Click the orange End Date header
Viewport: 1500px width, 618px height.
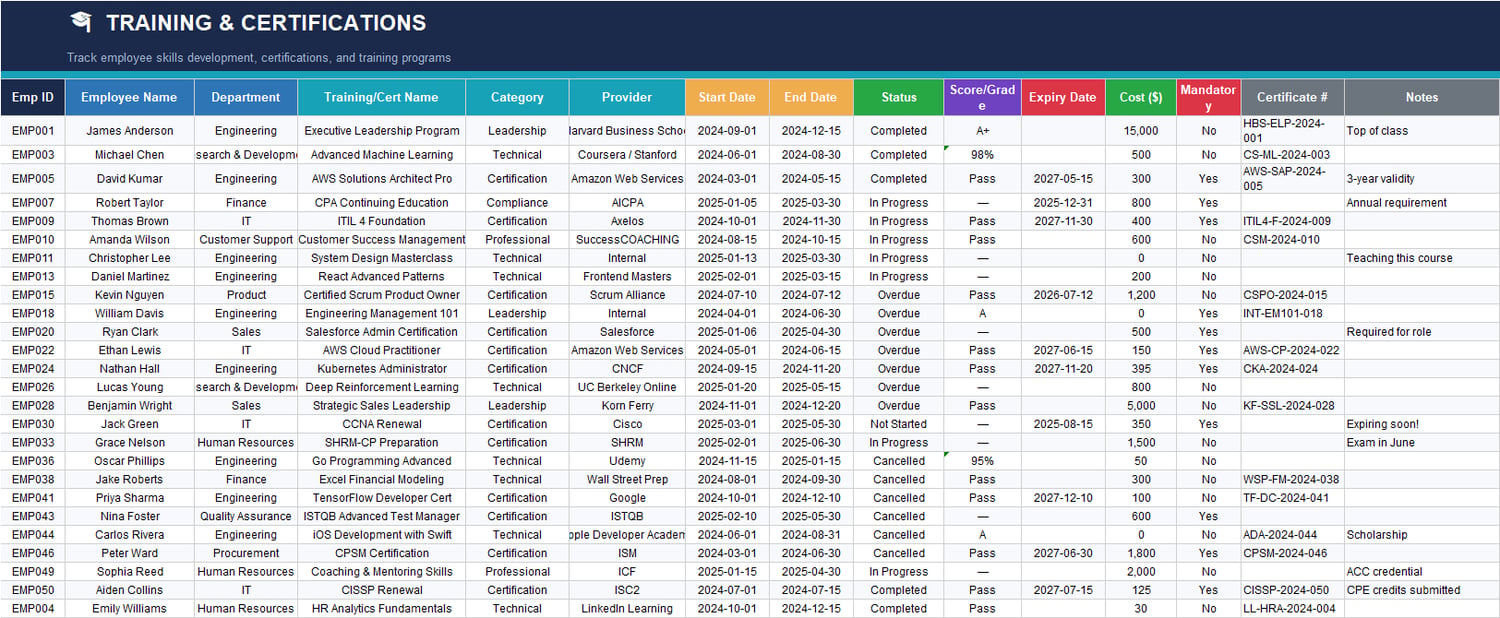811,97
